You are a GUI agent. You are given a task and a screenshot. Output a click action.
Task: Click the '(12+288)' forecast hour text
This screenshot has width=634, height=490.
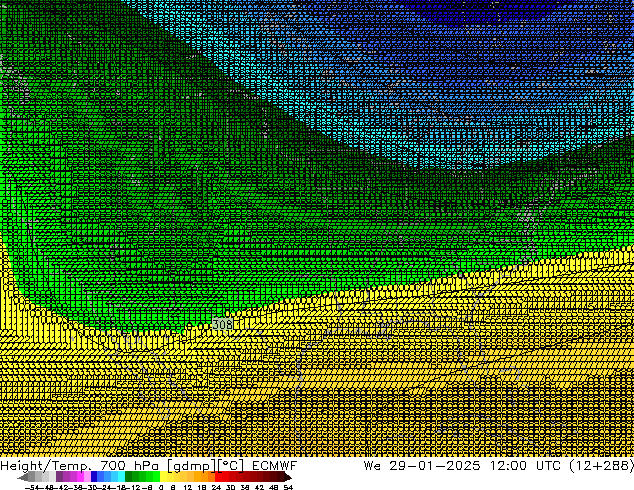coord(601,466)
